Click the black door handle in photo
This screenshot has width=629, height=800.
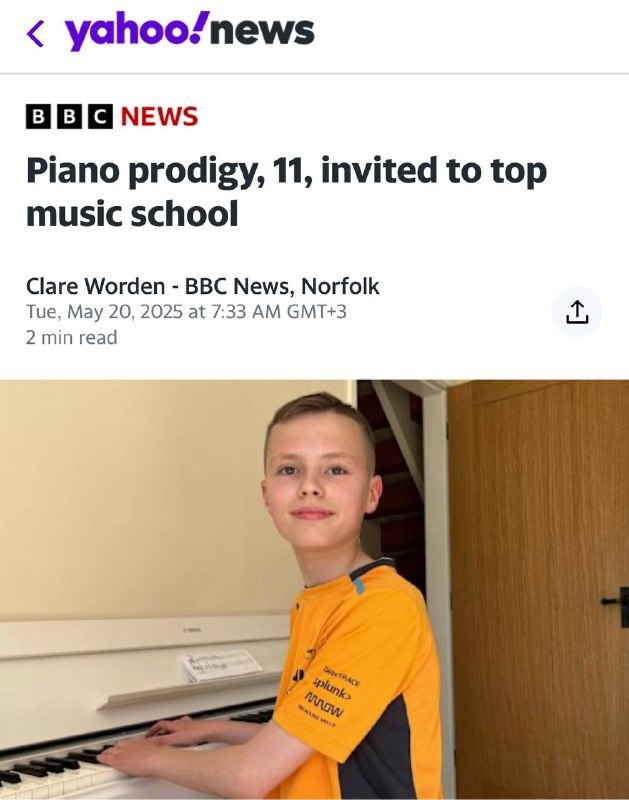click(616, 605)
